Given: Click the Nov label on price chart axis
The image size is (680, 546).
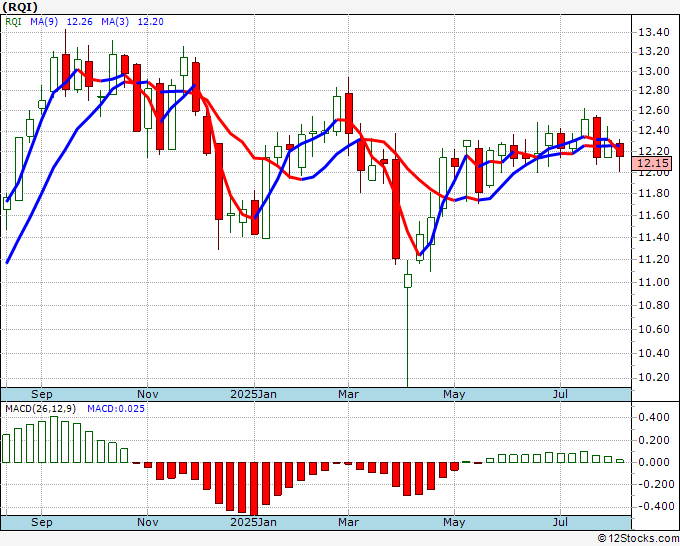Looking at the screenshot, I should pos(147,394).
